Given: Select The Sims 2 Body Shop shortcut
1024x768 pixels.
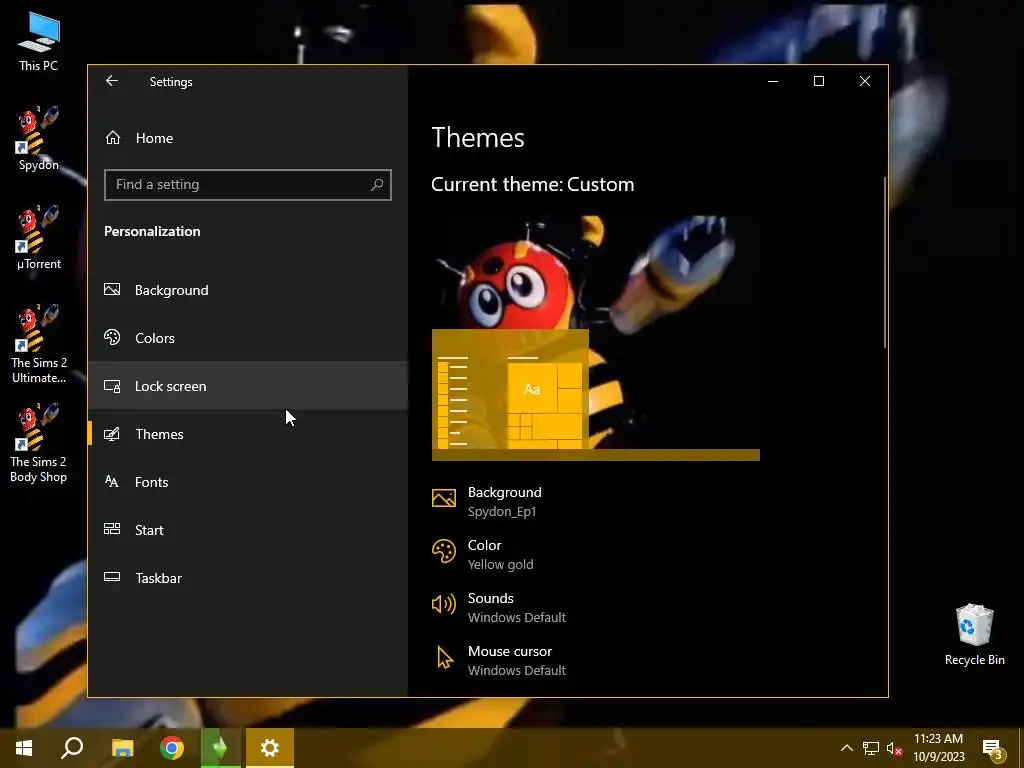Looking at the screenshot, I should (39, 443).
